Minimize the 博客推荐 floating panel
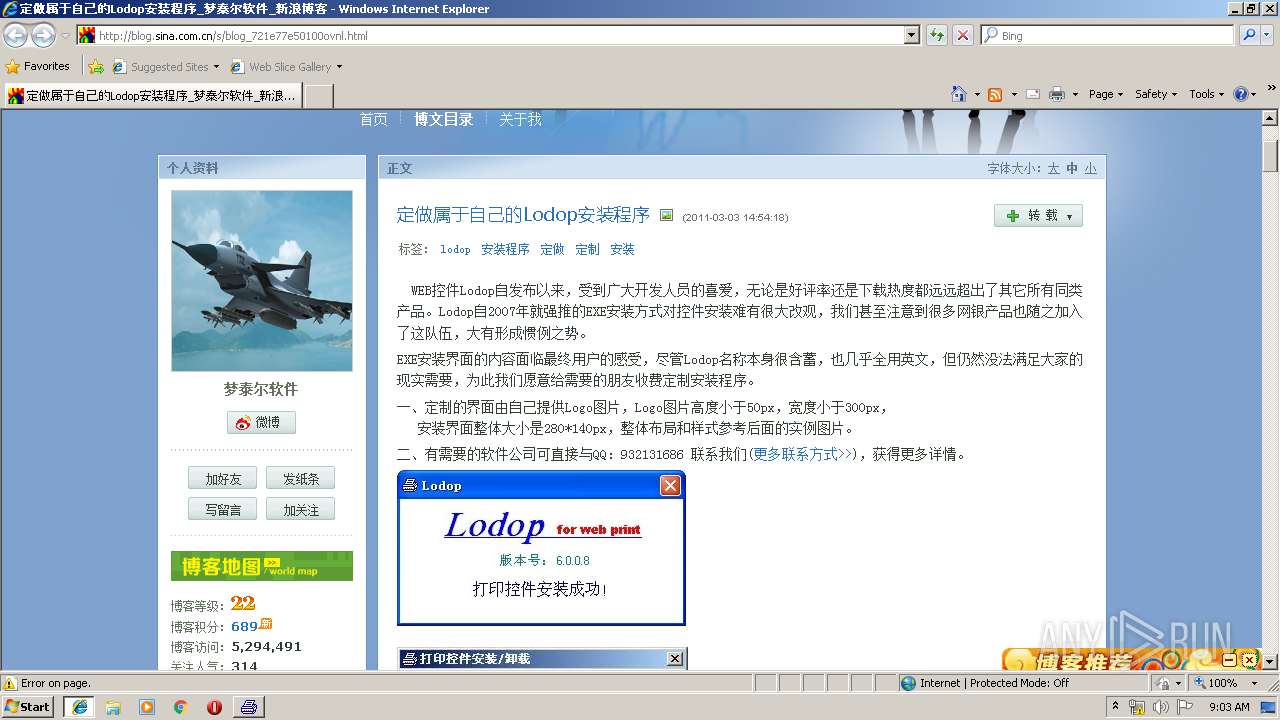1280x720 pixels. (1232, 660)
